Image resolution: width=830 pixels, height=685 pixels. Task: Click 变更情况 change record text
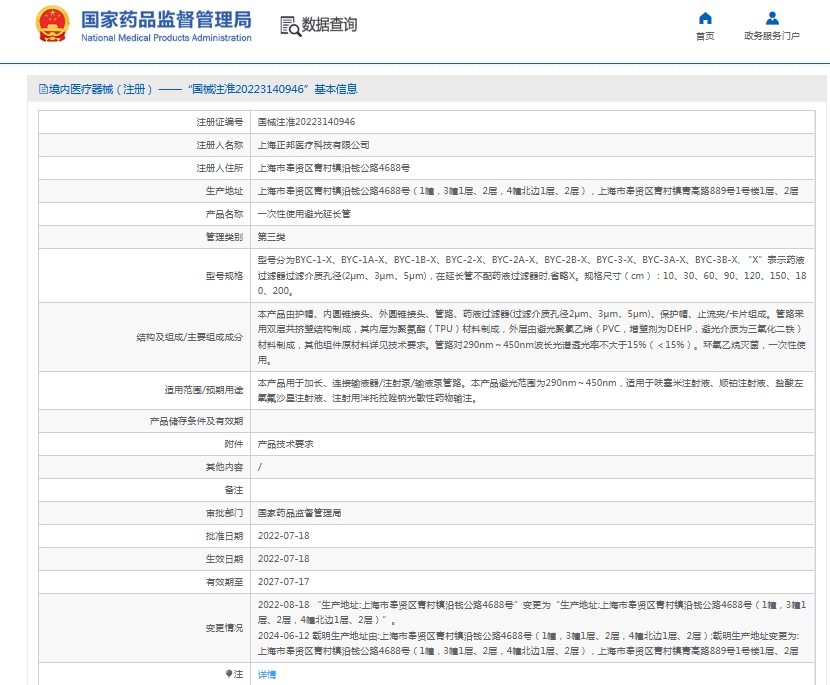pos(532,628)
